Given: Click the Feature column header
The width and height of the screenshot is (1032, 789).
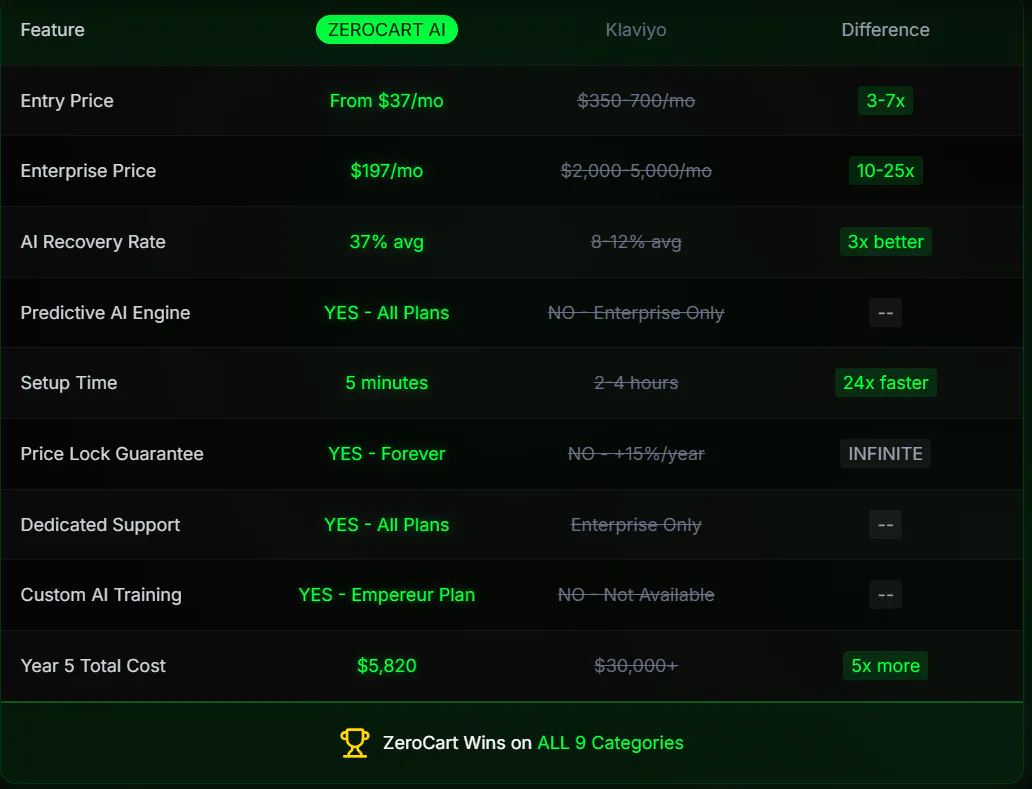Looking at the screenshot, I should pyautogui.click(x=53, y=30).
